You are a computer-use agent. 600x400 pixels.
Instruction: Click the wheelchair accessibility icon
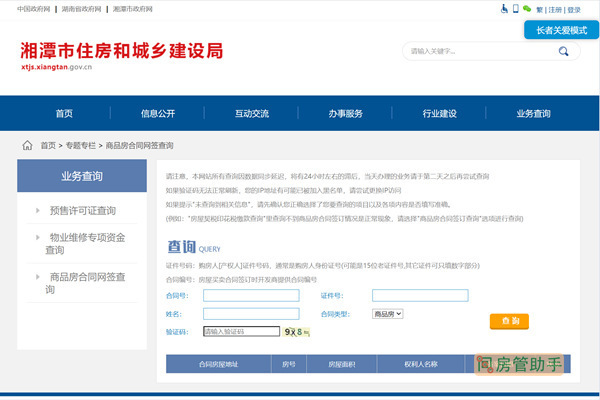[x=504, y=9]
